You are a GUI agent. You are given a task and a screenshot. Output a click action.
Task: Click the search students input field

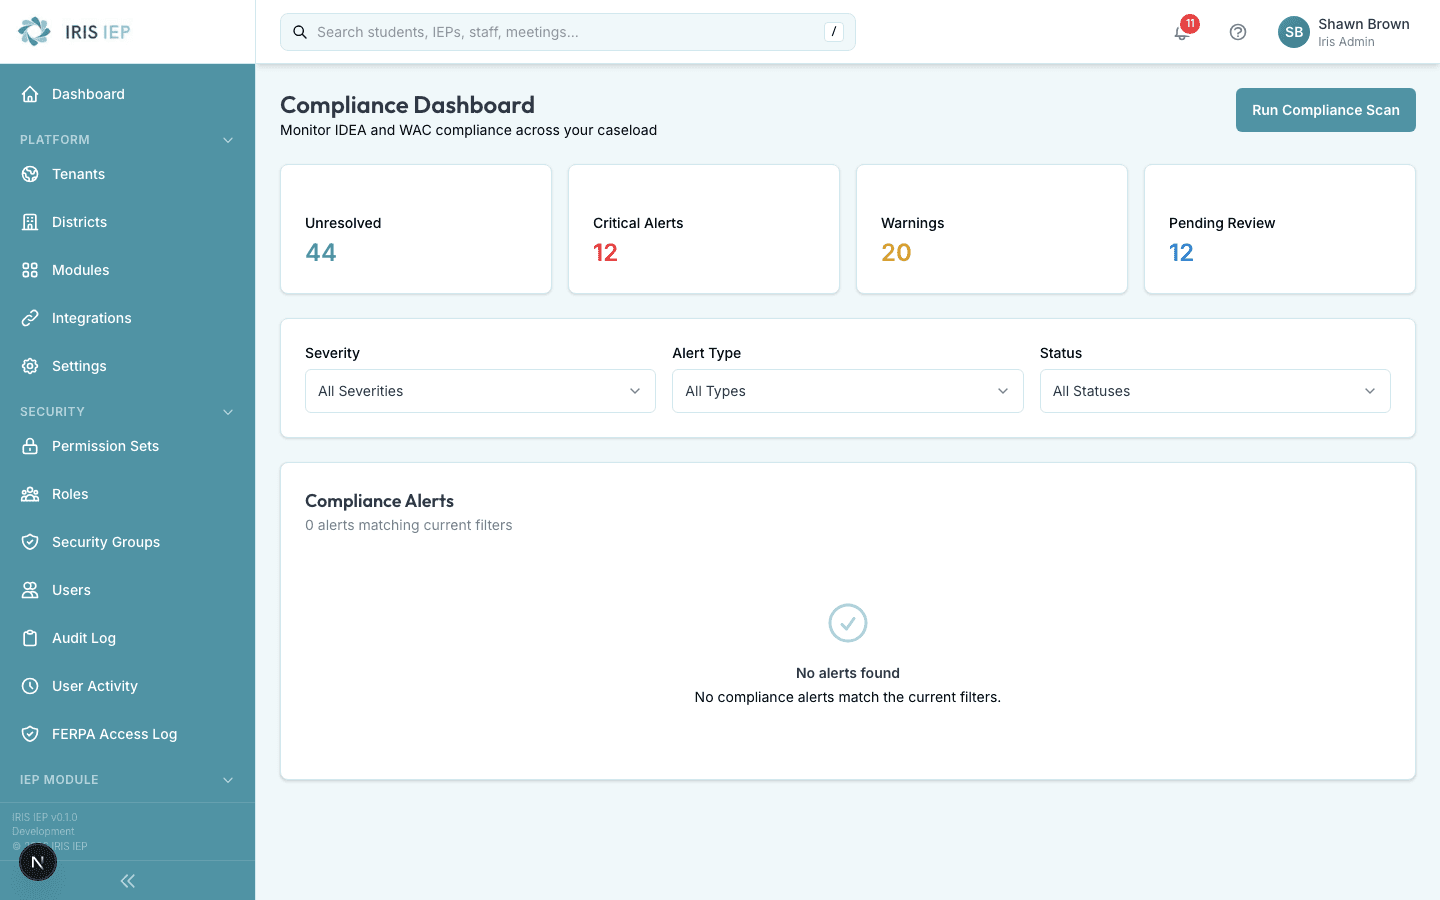click(x=567, y=32)
